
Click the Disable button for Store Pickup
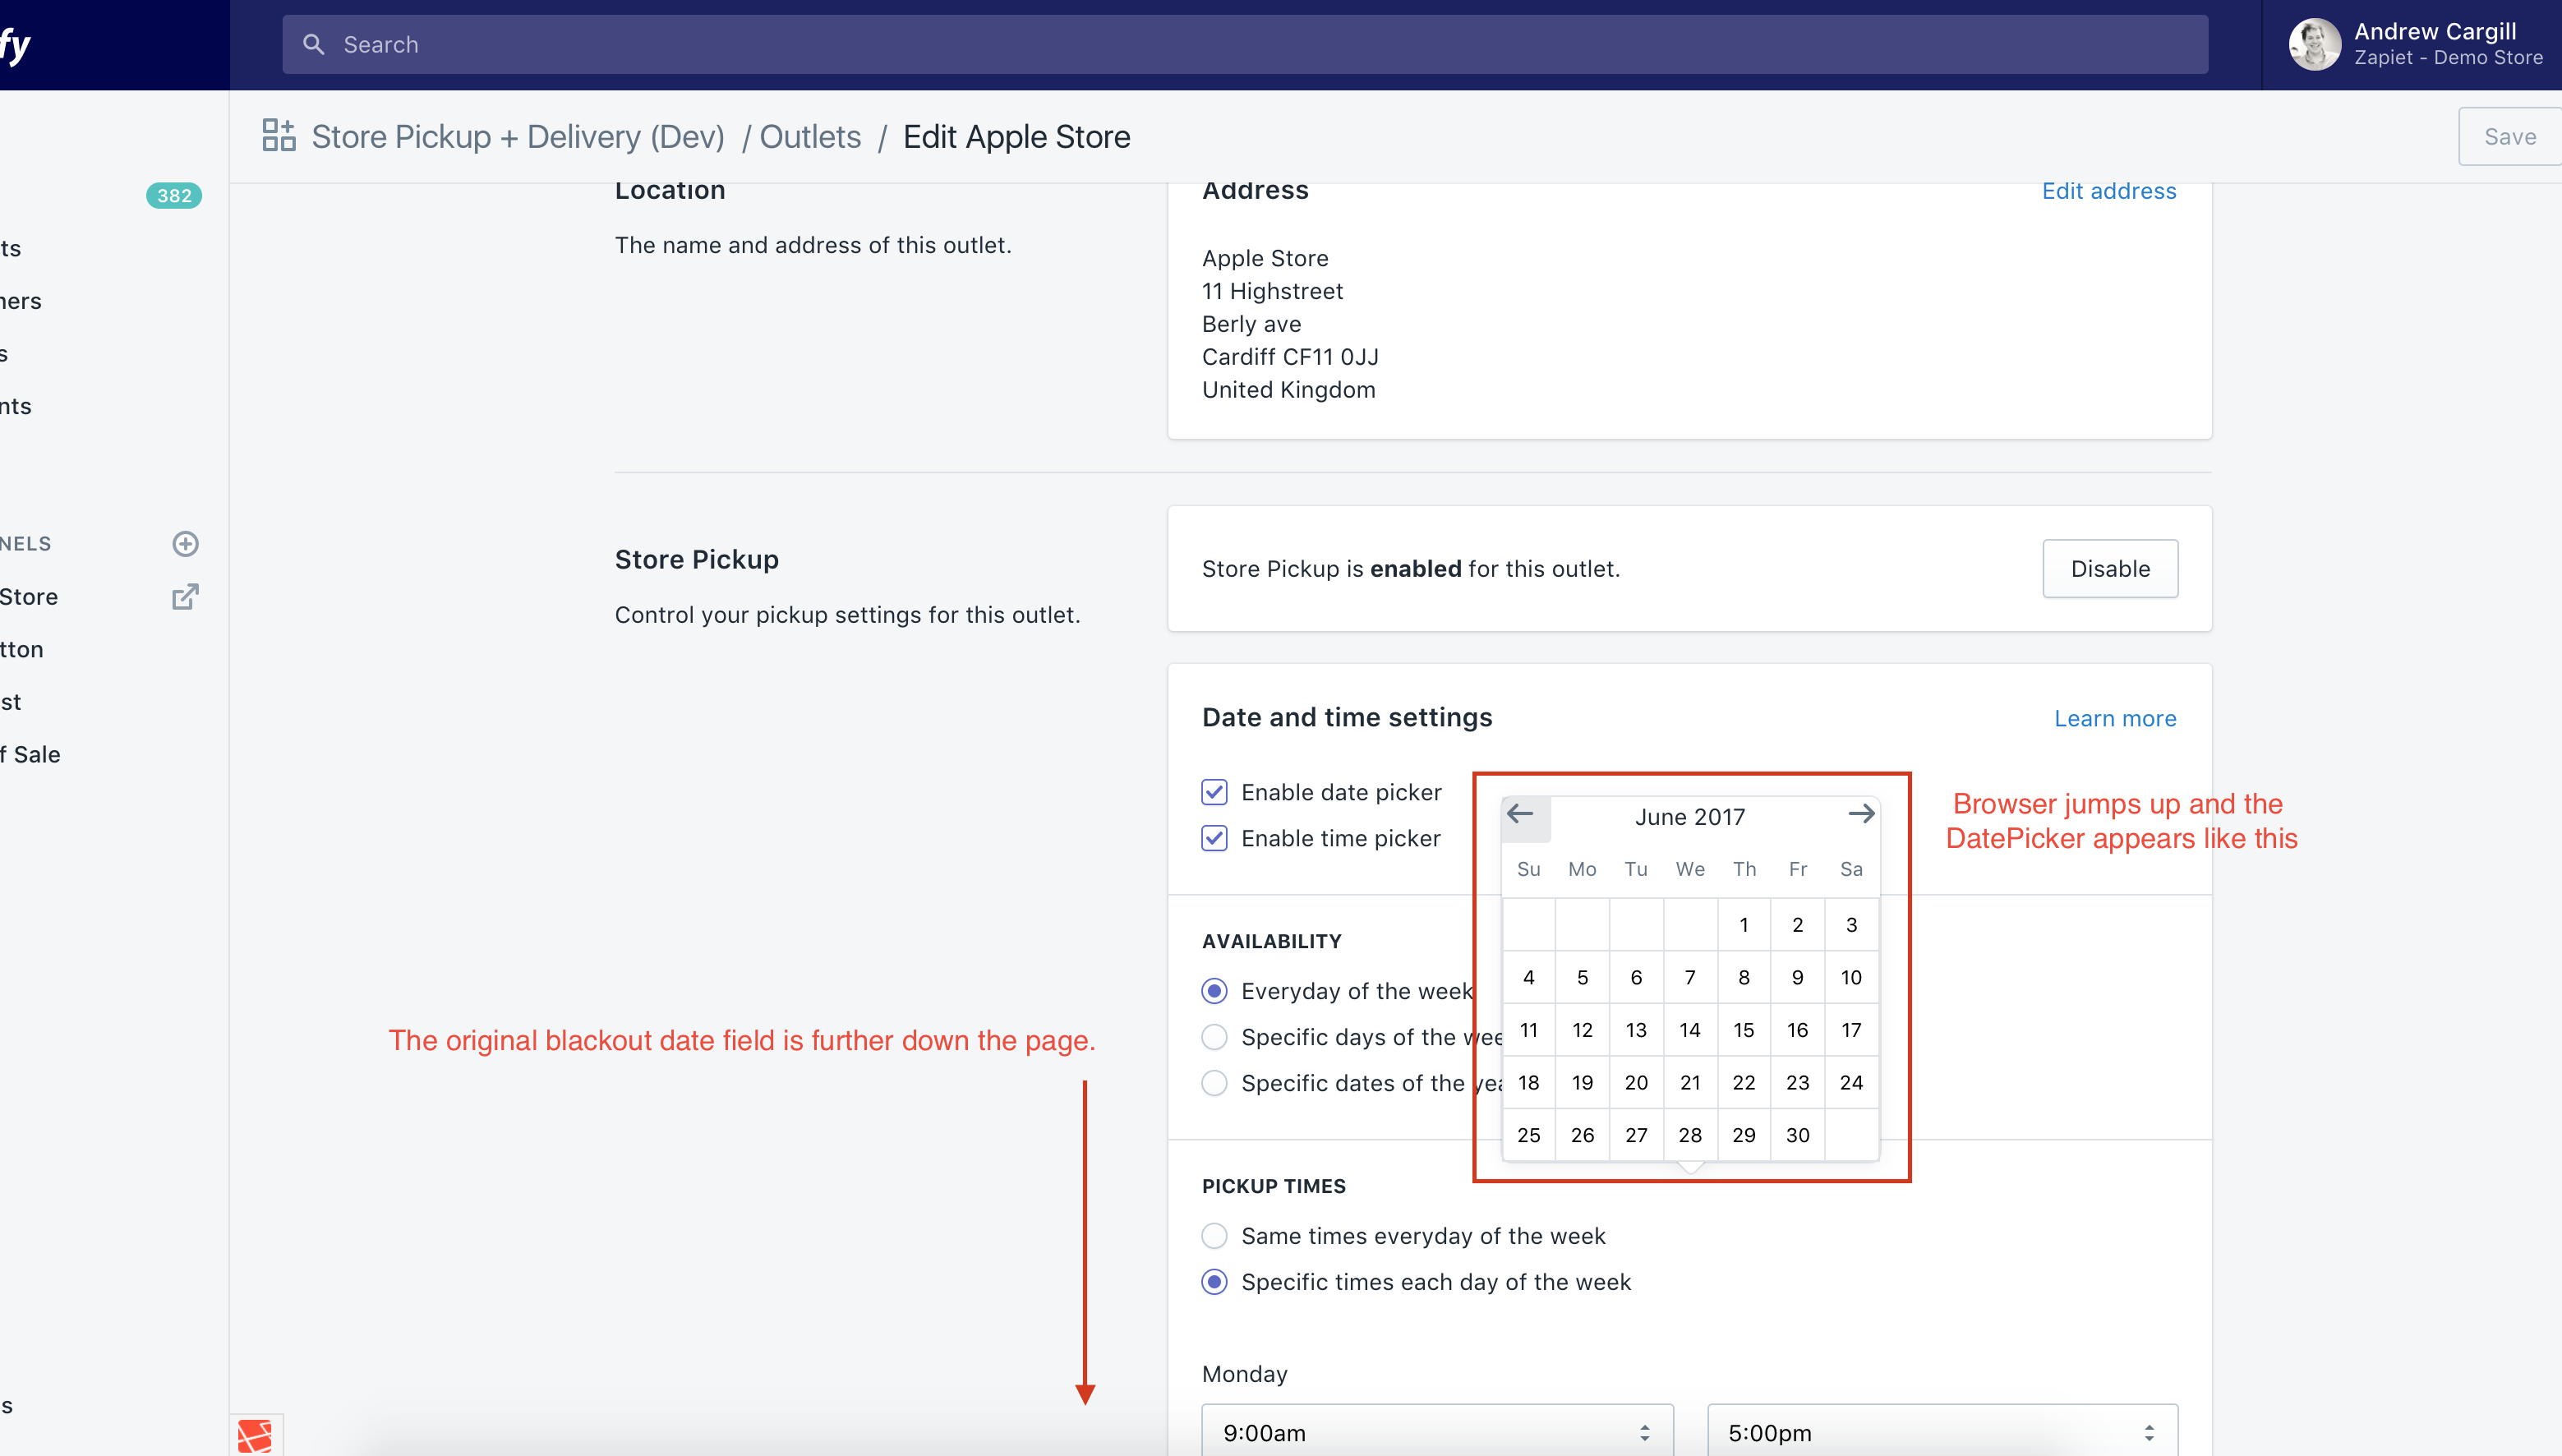[x=2110, y=568]
